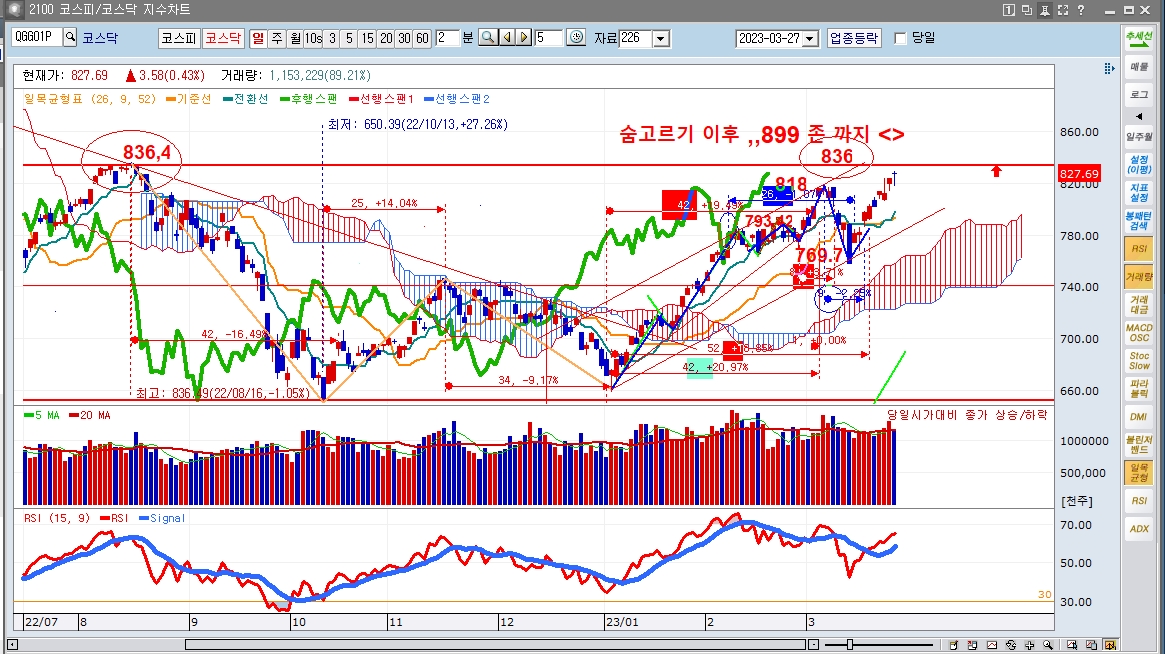Viewport: 1165px width, 654px height.
Task: Open the chart zoom magnifier tool in toolbar
Action: (x=488, y=37)
